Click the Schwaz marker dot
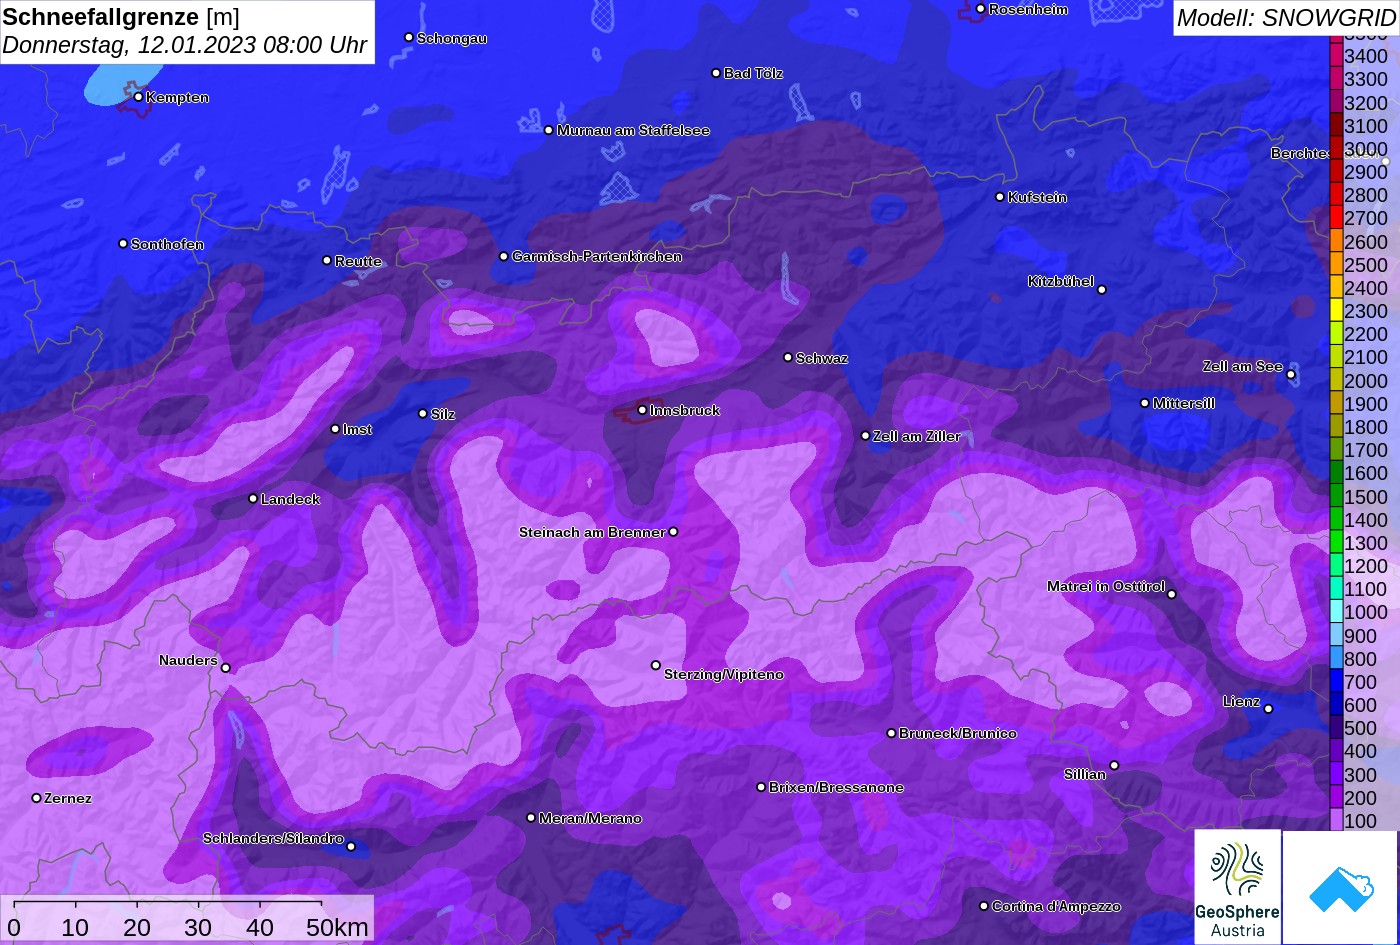Viewport: 1400px width, 945px height. tap(788, 357)
